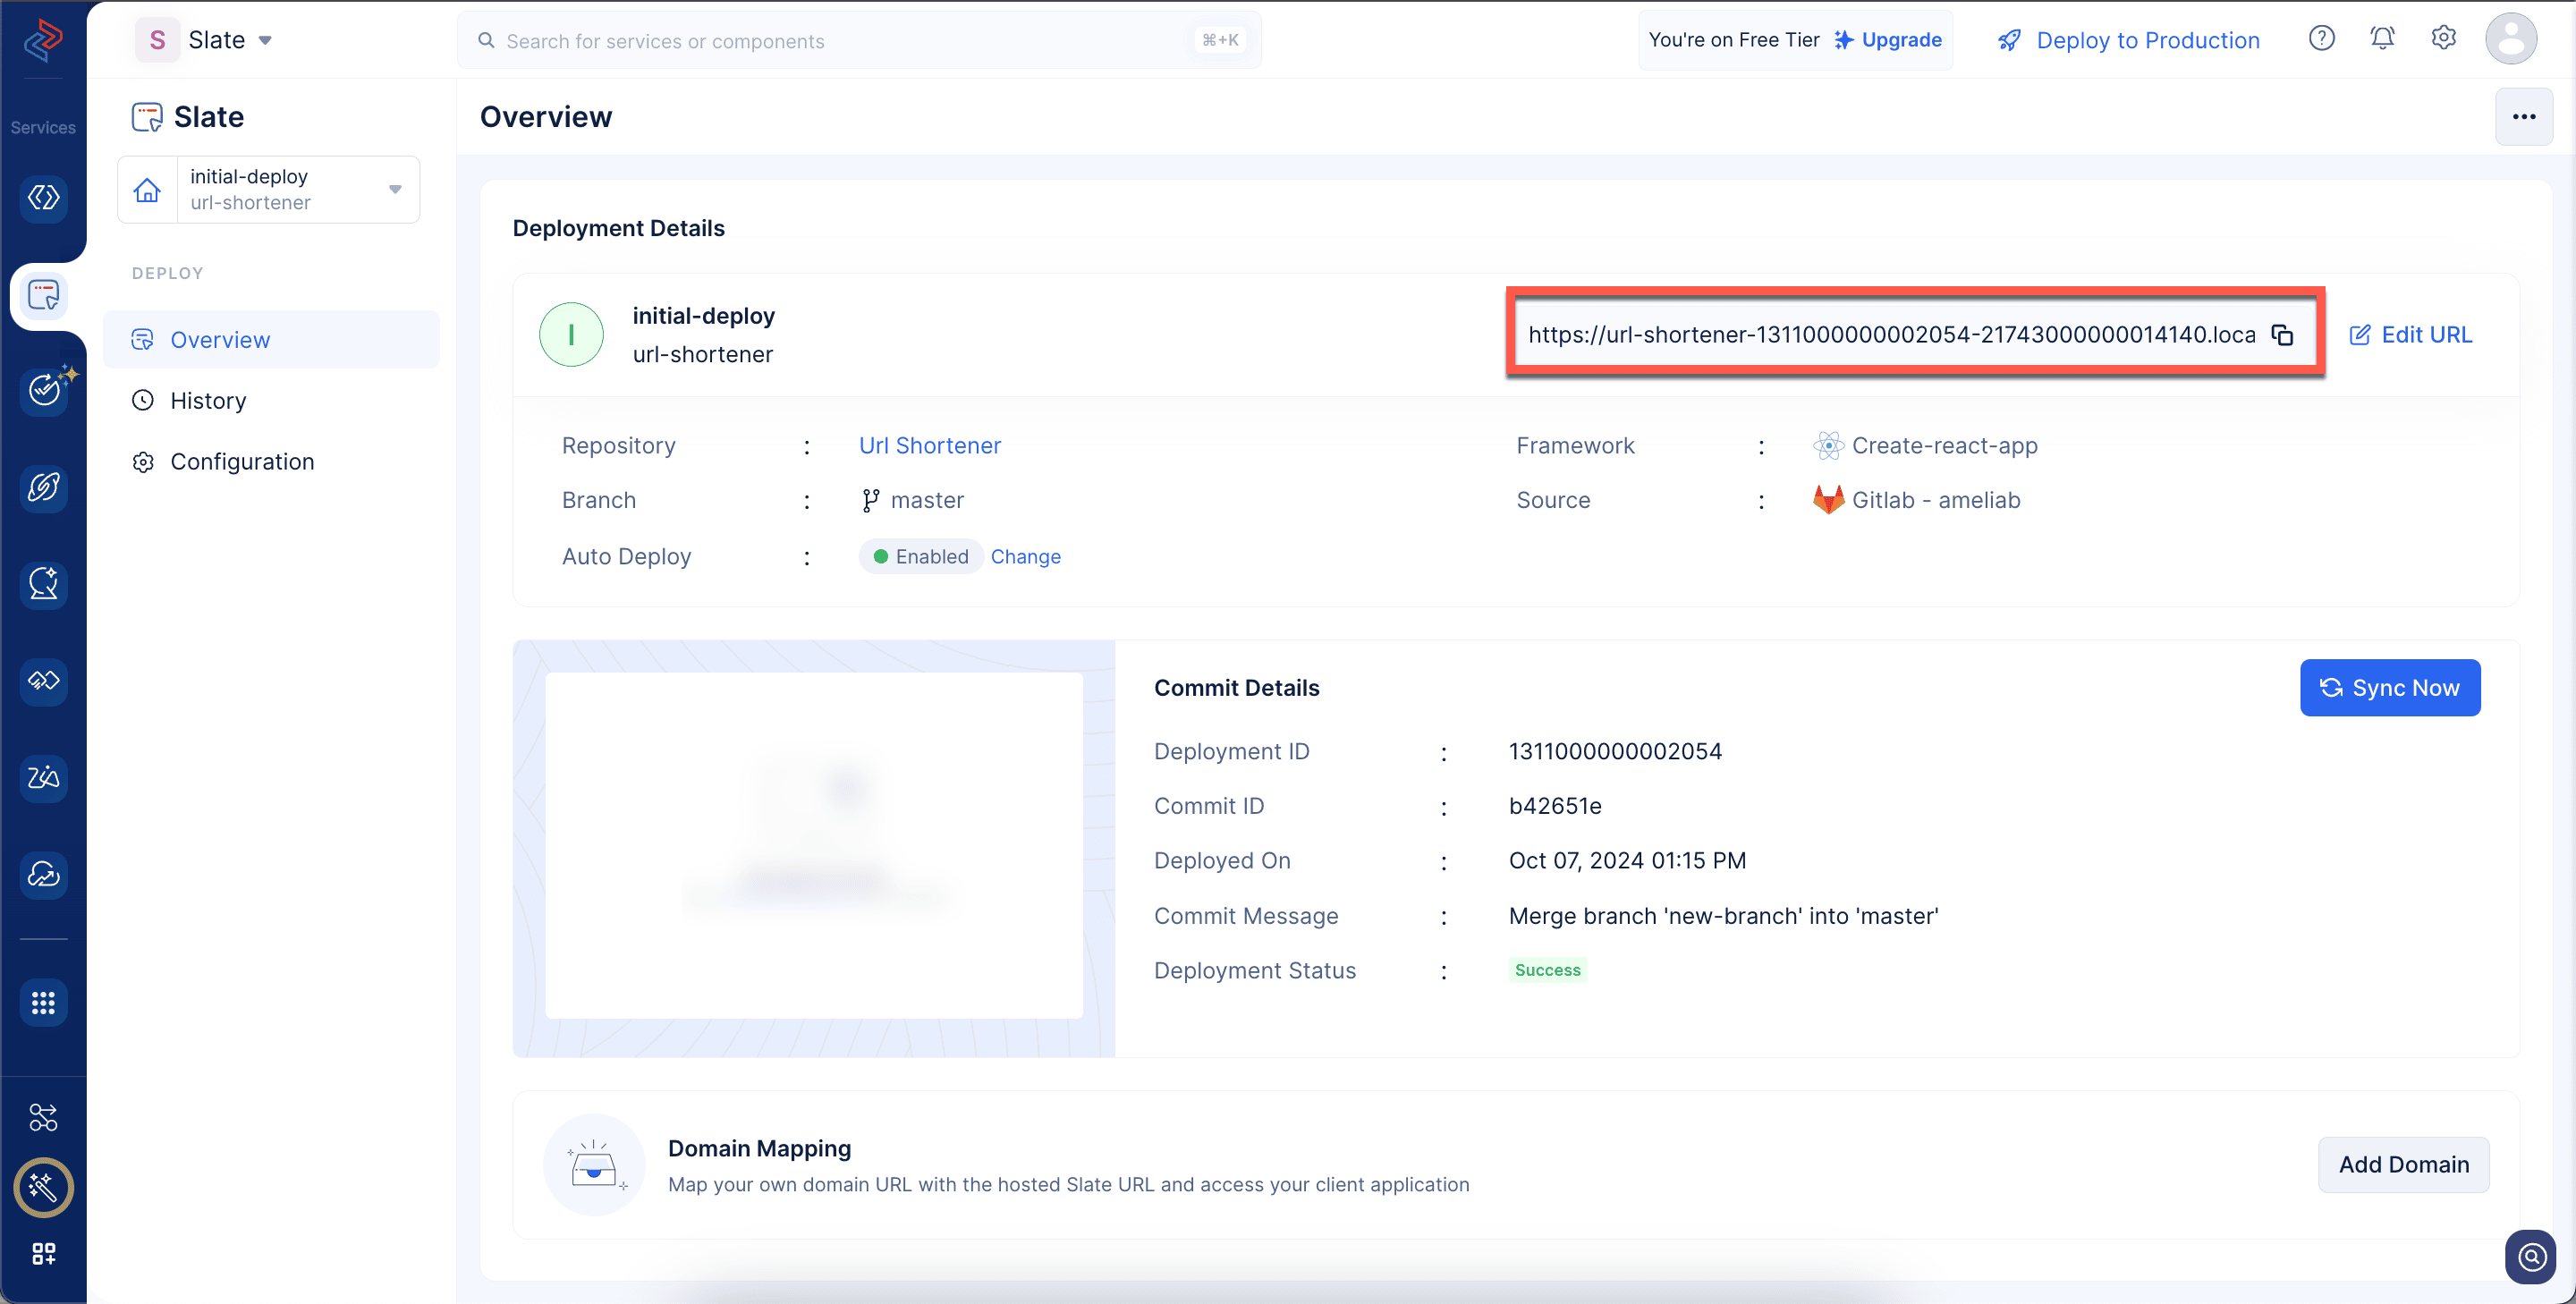
Task: Open notifications bell
Action: (2382, 39)
